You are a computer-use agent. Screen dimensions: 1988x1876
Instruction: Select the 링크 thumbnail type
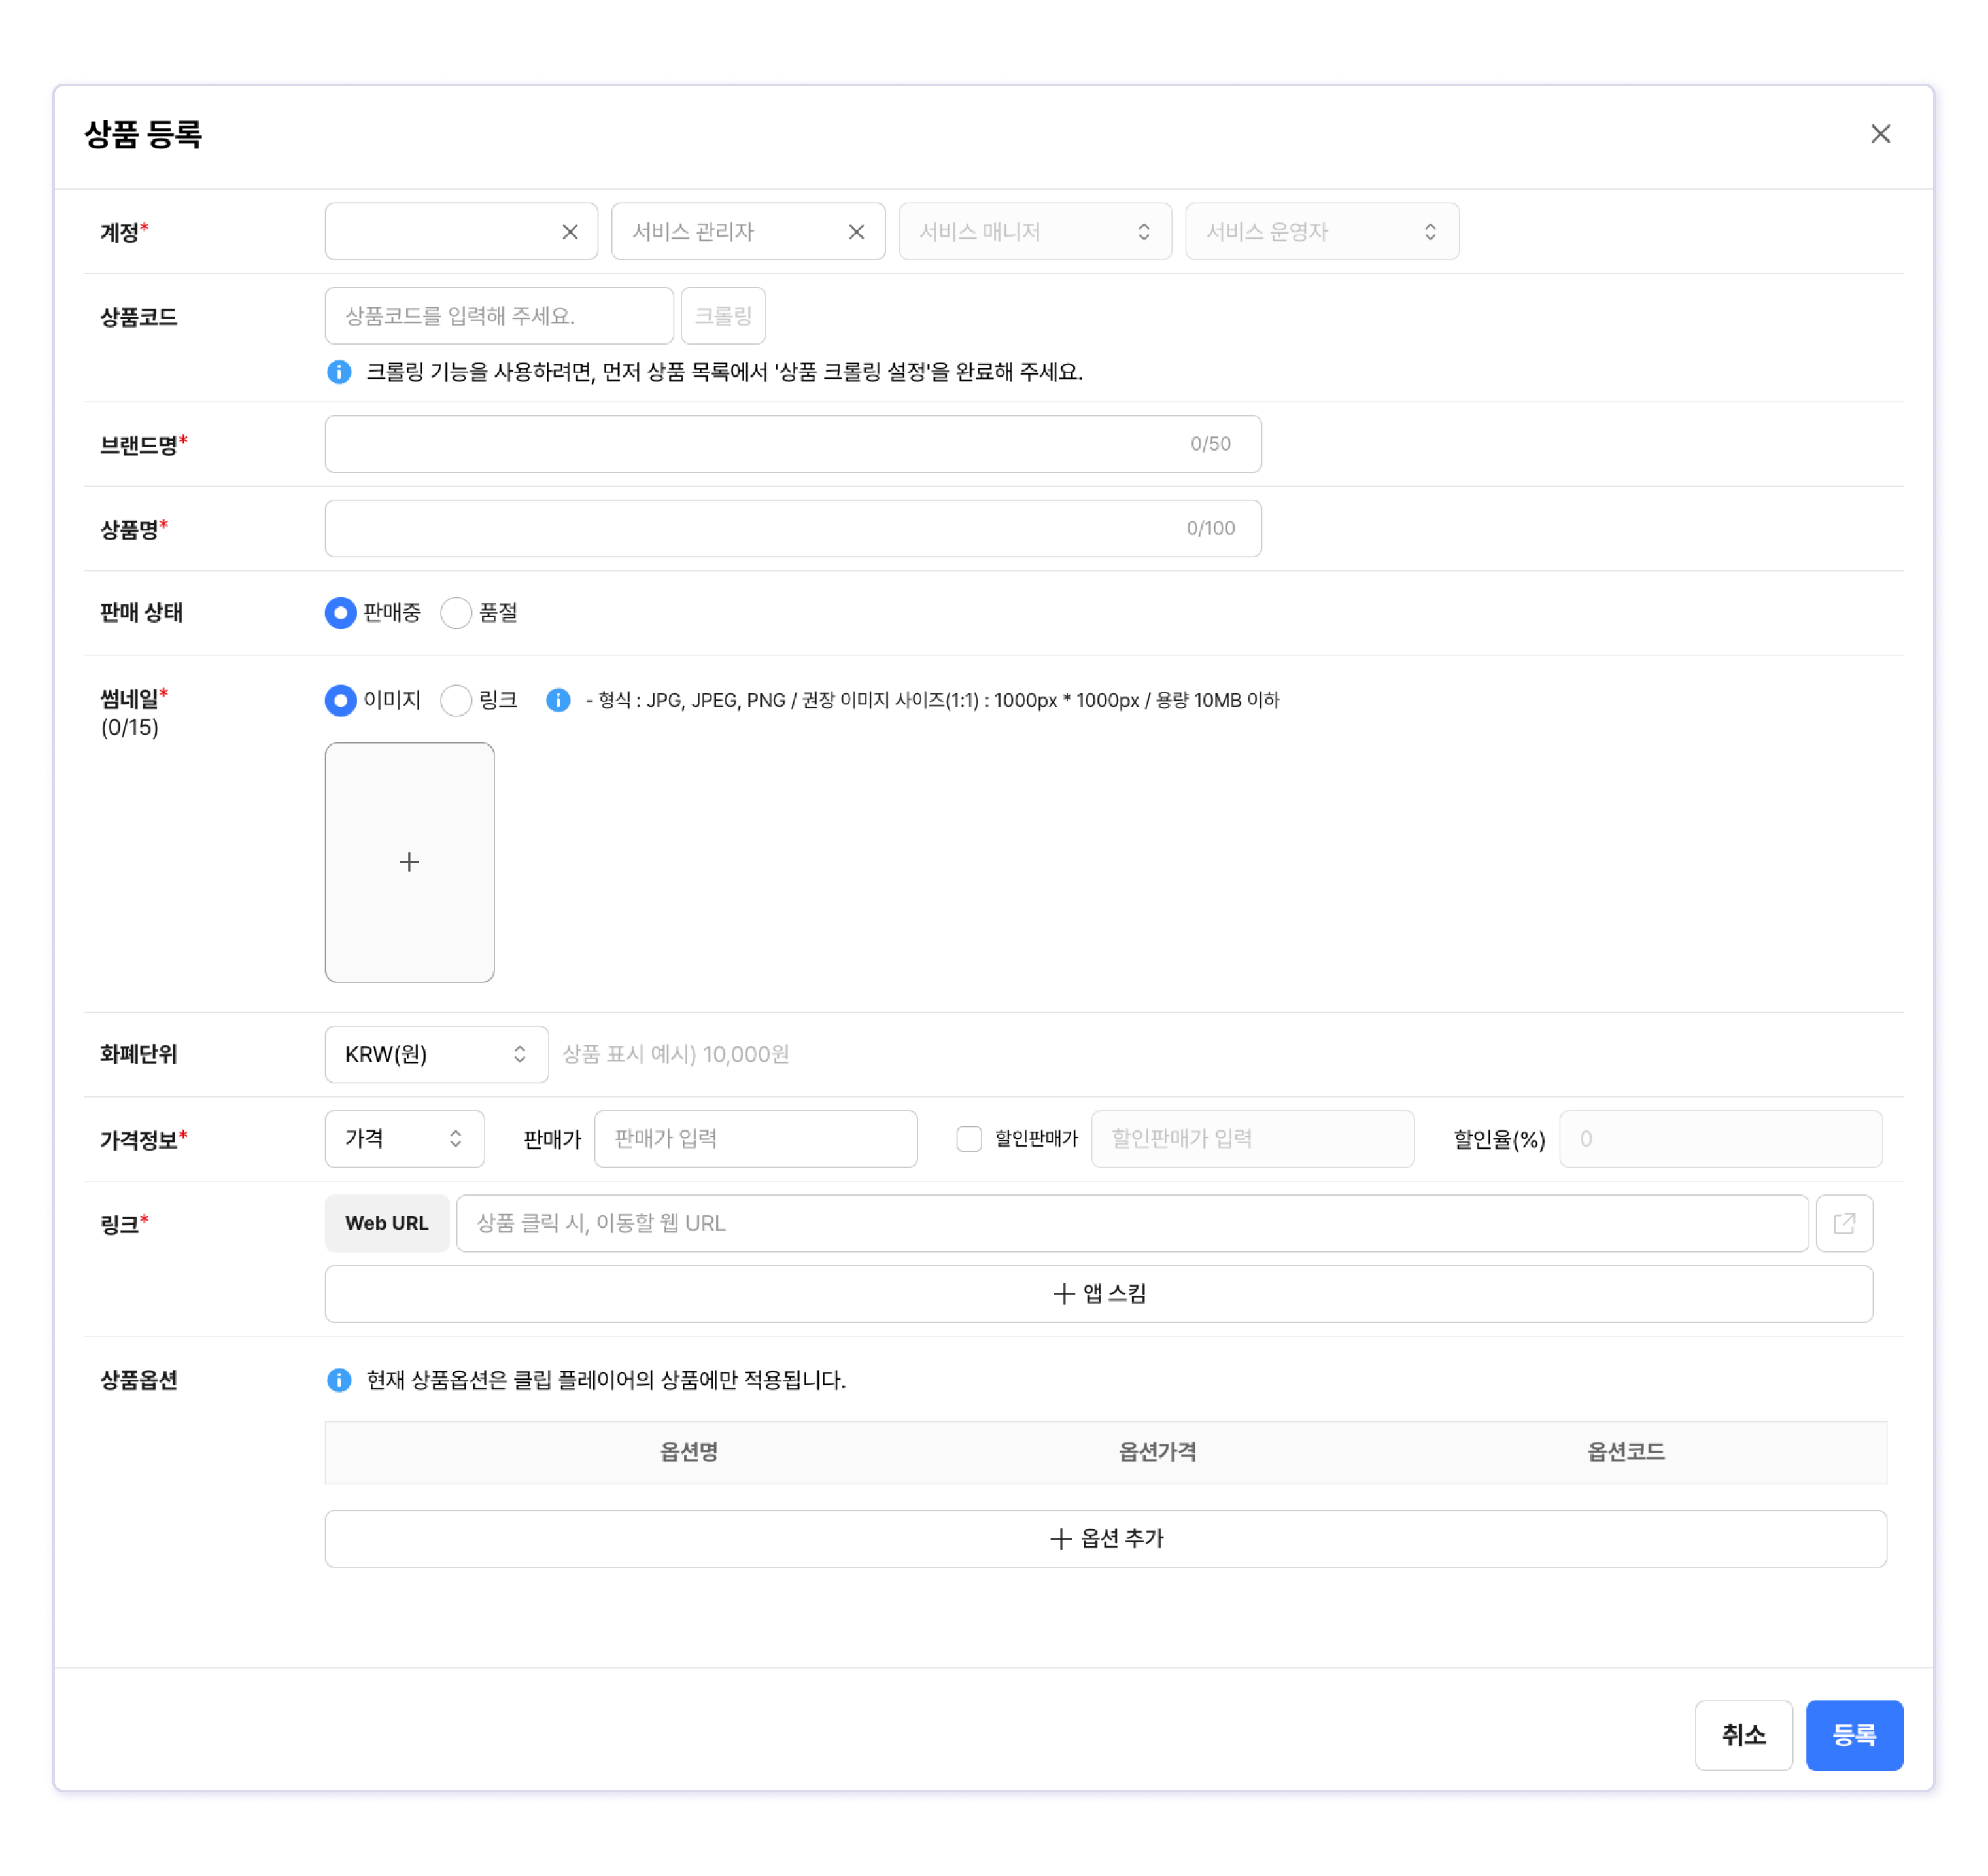(x=456, y=701)
